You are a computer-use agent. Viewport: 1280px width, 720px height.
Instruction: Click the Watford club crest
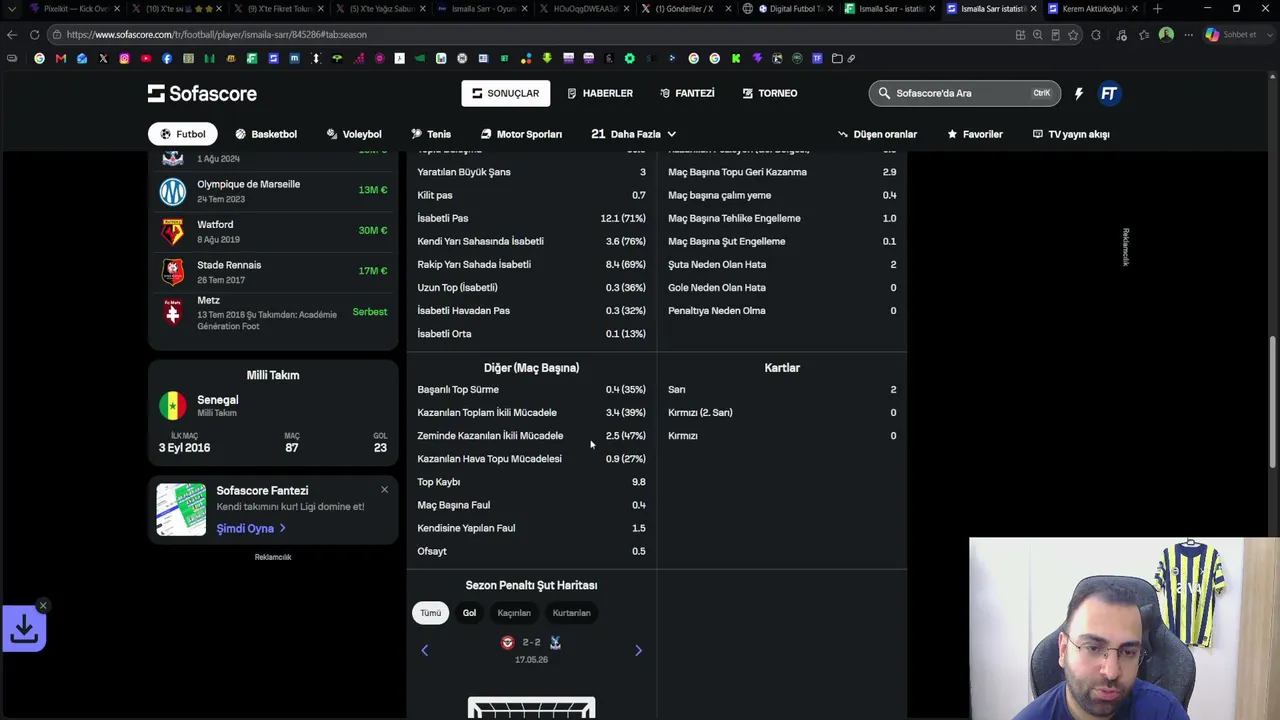[173, 231]
